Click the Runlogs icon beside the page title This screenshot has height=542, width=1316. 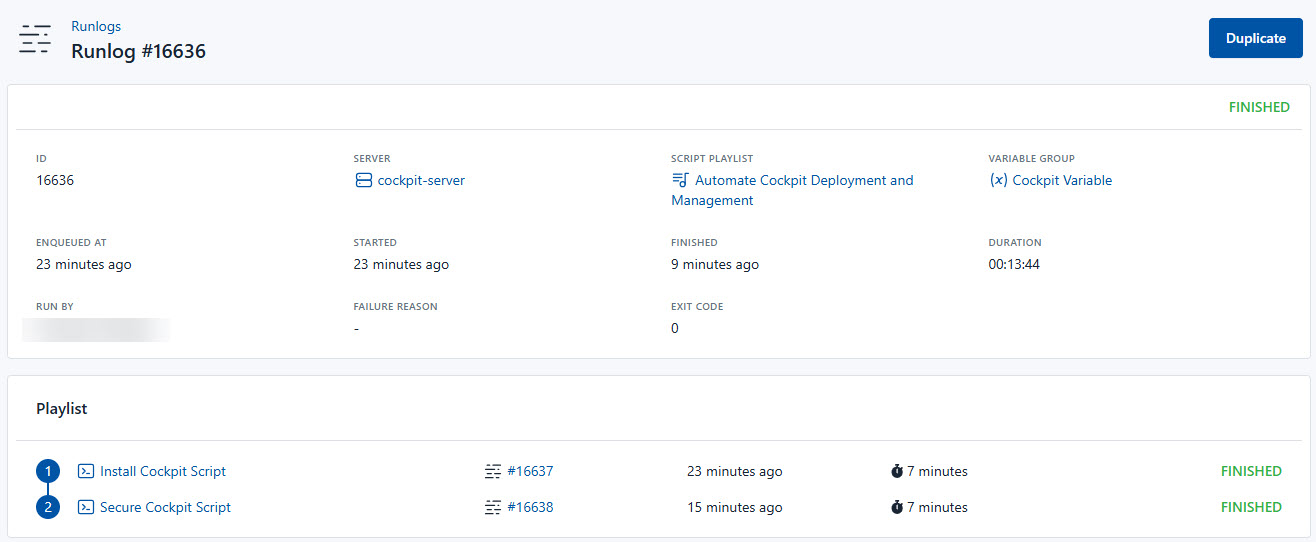tap(35, 39)
